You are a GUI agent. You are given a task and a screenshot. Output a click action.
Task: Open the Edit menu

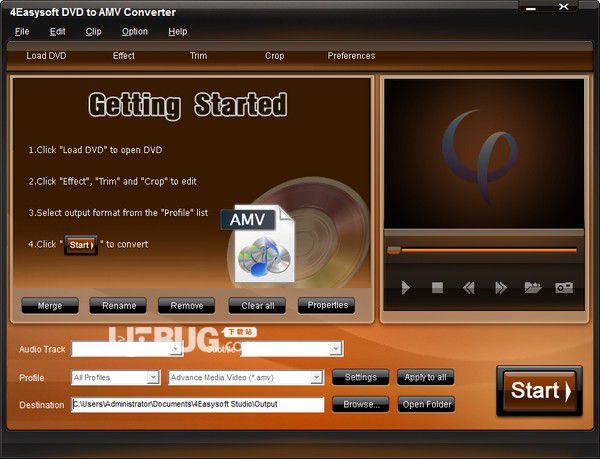[57, 32]
